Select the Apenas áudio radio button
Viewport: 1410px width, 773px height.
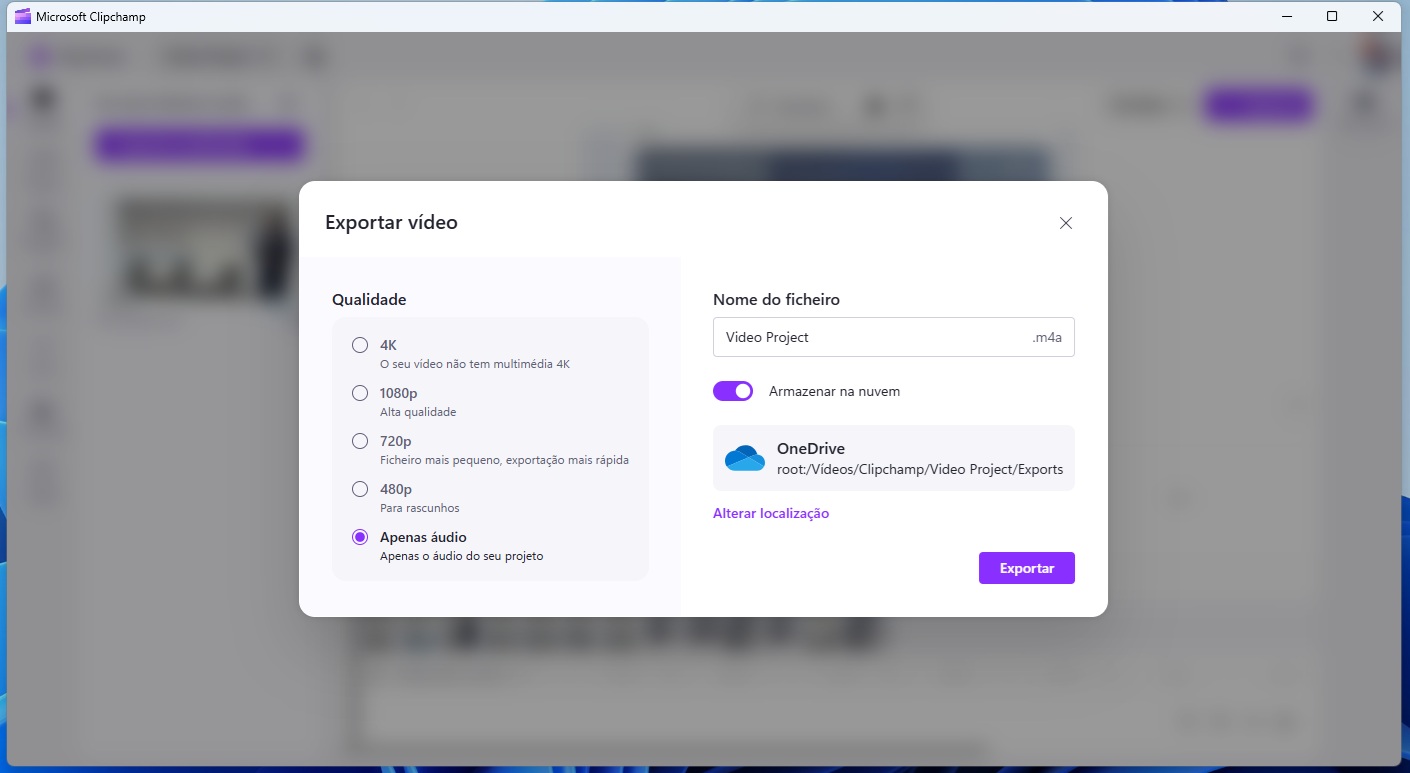pyautogui.click(x=360, y=537)
